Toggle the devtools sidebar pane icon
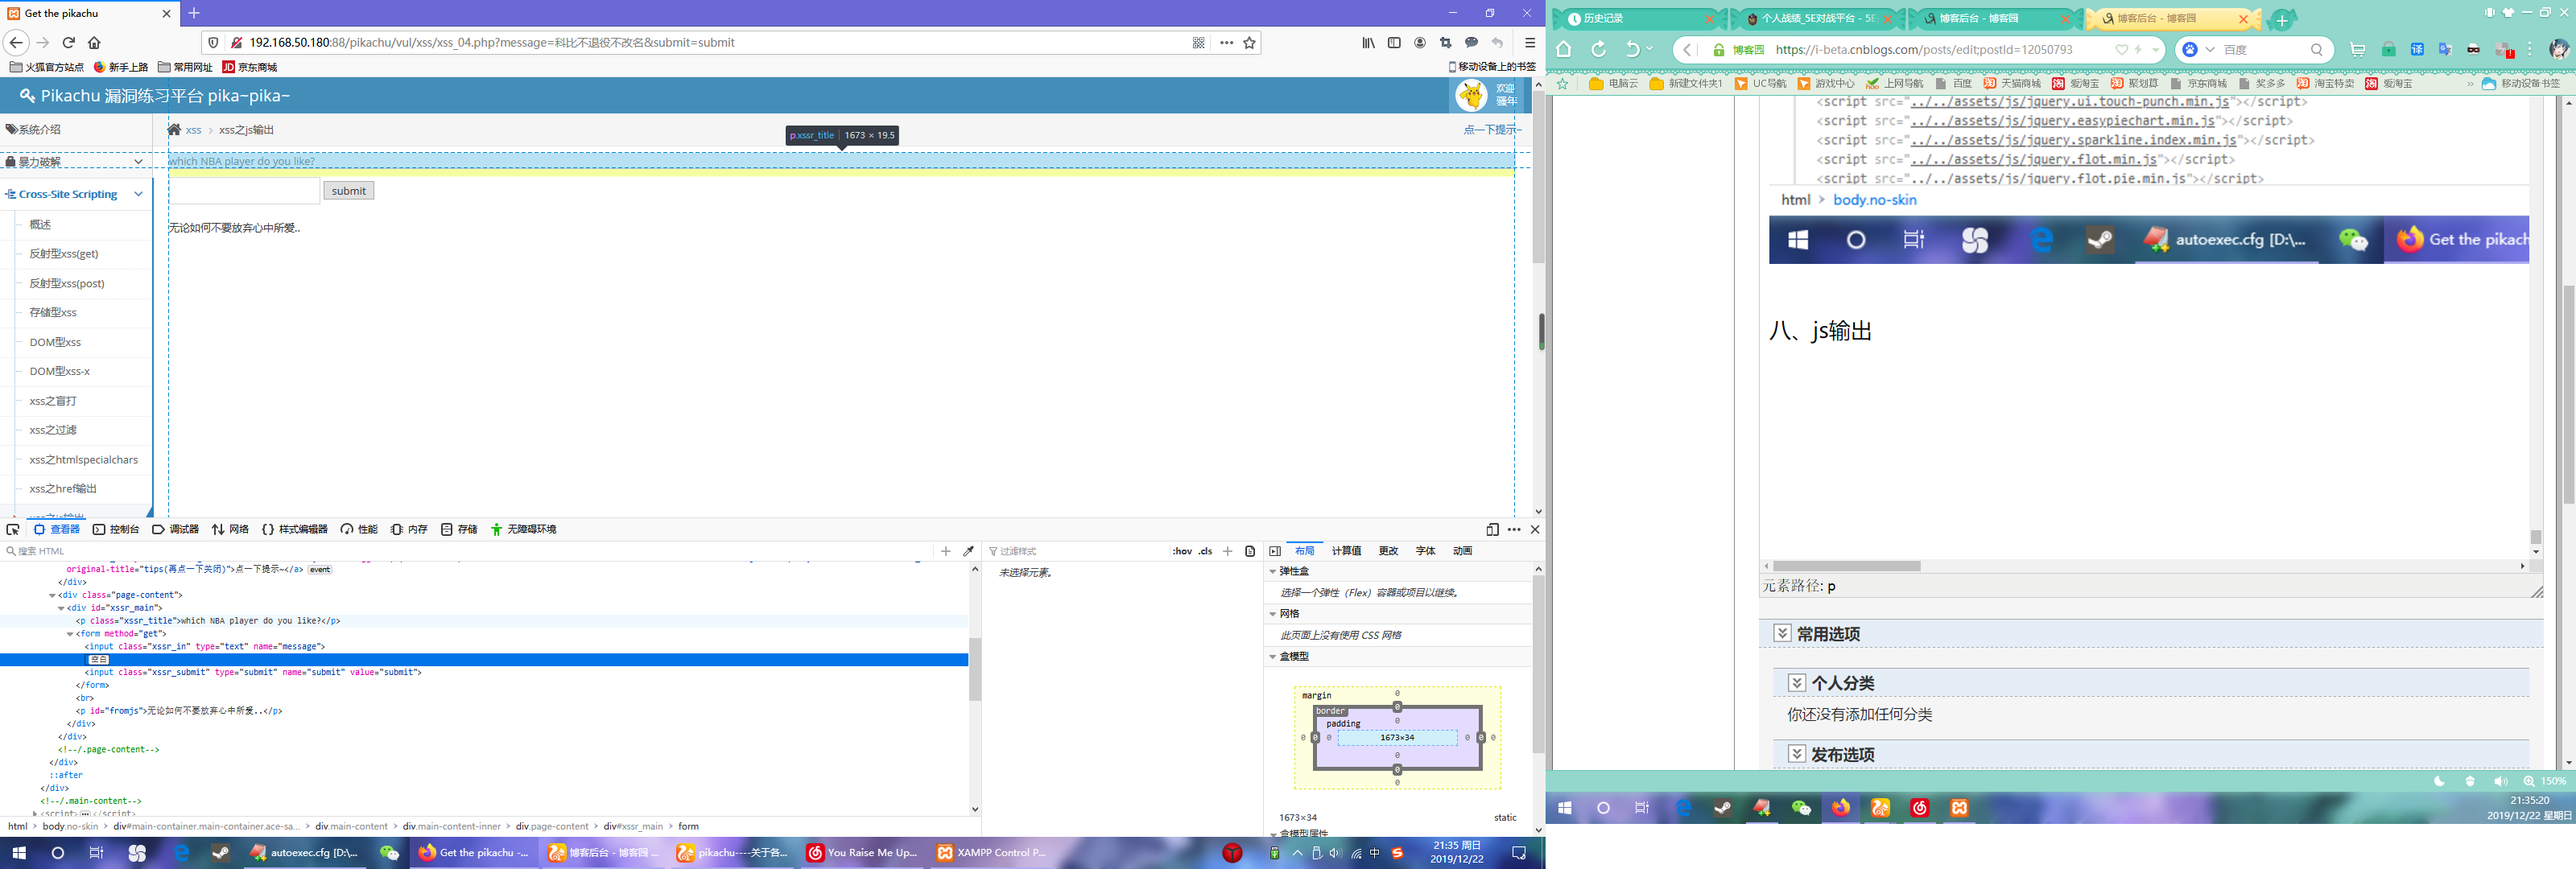The height and width of the screenshot is (869, 2576). click(1275, 551)
